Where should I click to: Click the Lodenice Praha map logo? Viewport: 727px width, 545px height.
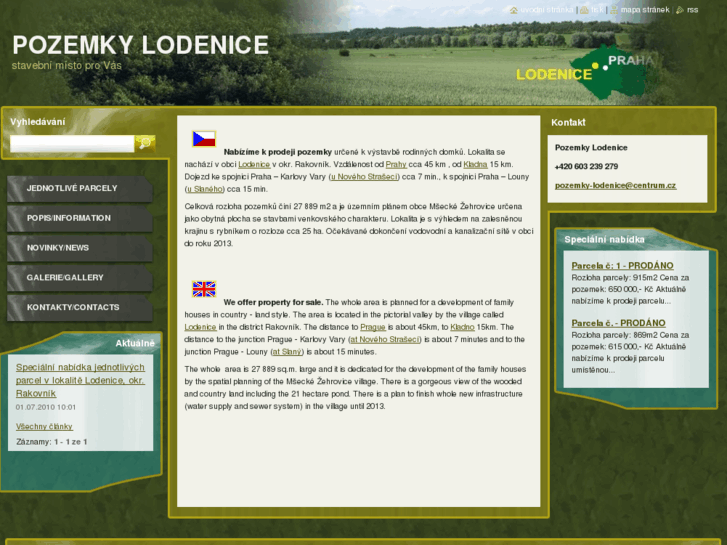point(587,72)
